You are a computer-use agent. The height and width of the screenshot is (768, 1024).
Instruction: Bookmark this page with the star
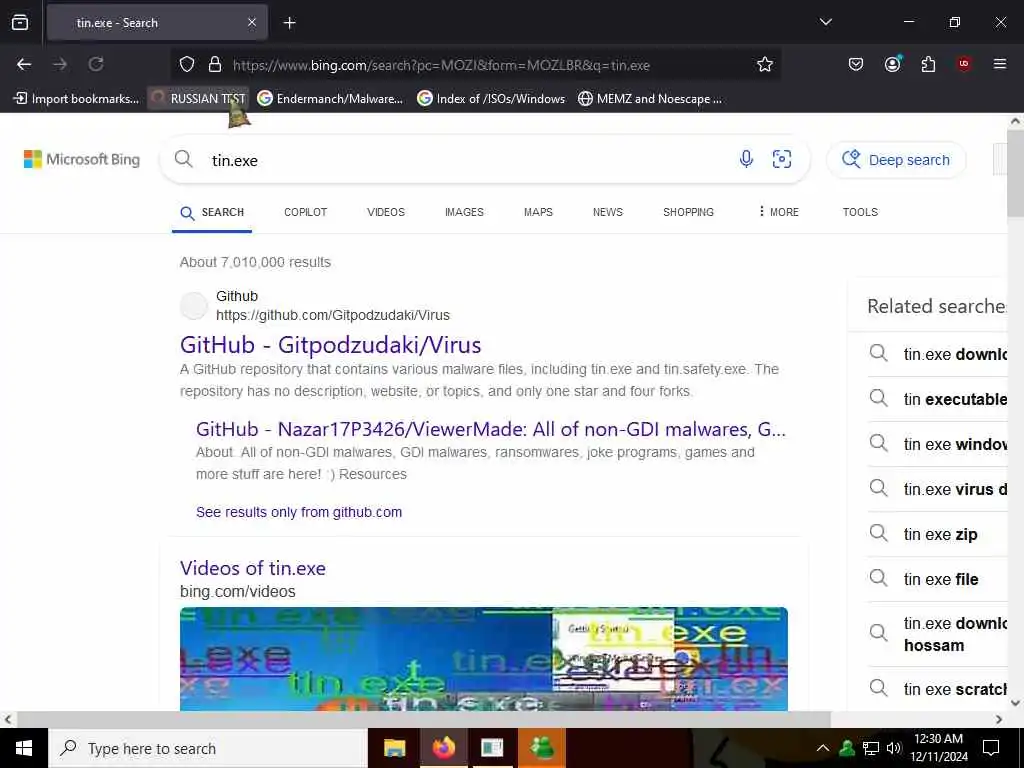click(765, 64)
